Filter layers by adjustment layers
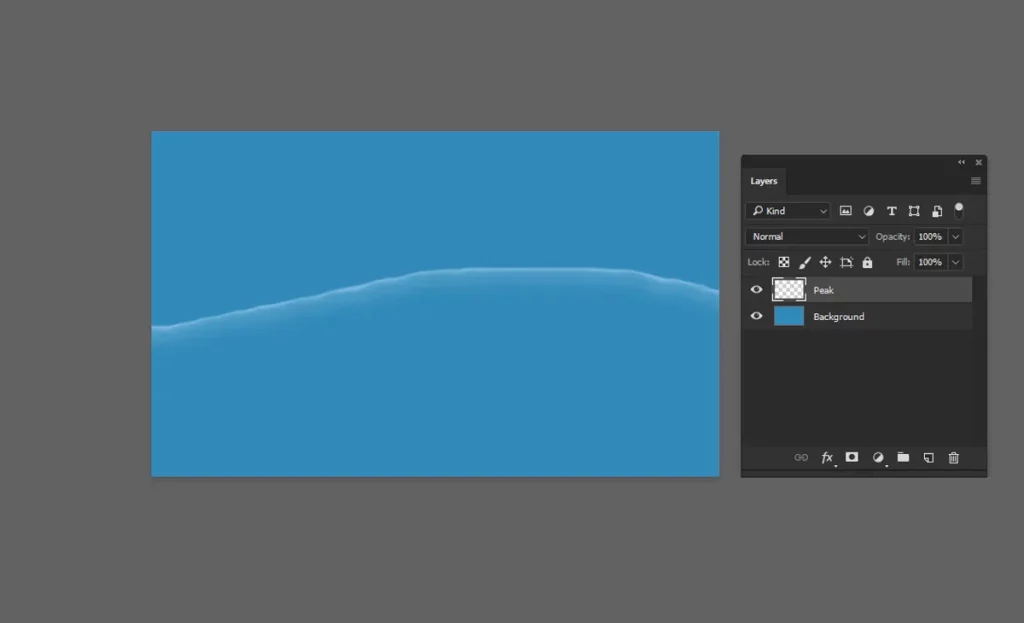This screenshot has width=1024, height=623. pyautogui.click(x=868, y=211)
